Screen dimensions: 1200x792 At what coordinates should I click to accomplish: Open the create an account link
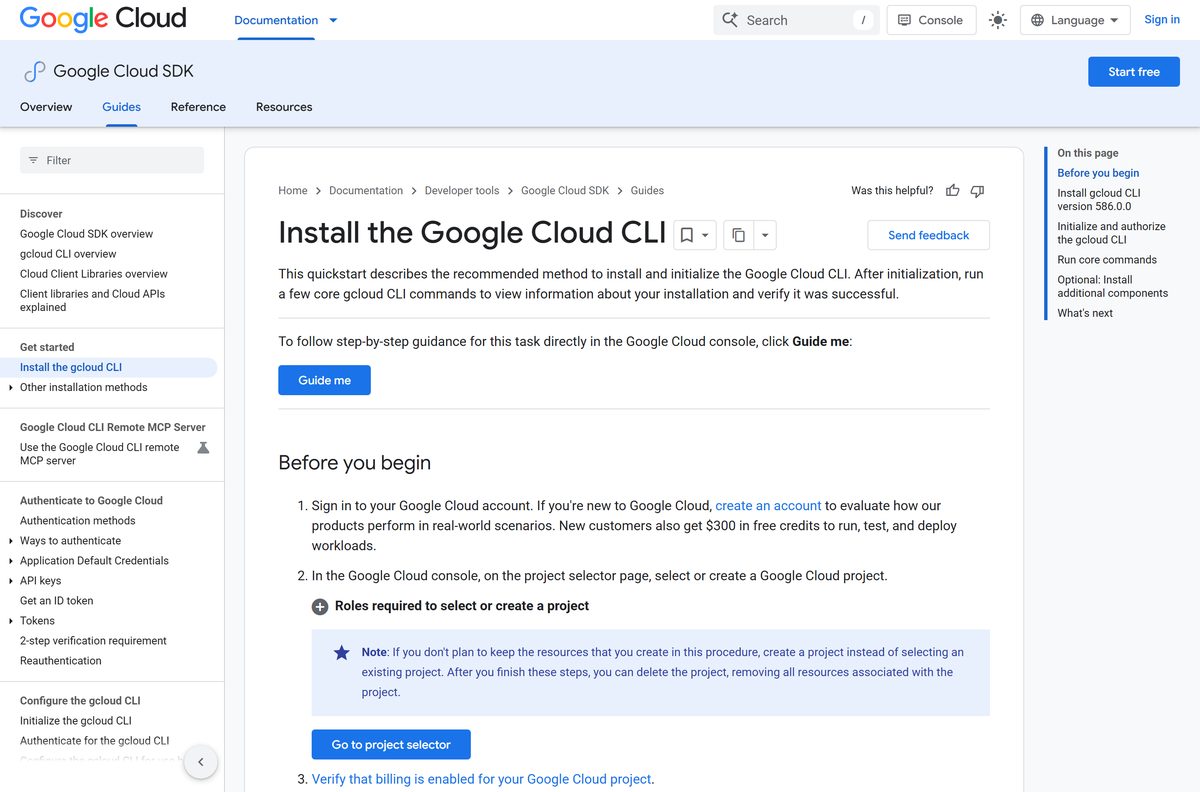[x=768, y=506]
